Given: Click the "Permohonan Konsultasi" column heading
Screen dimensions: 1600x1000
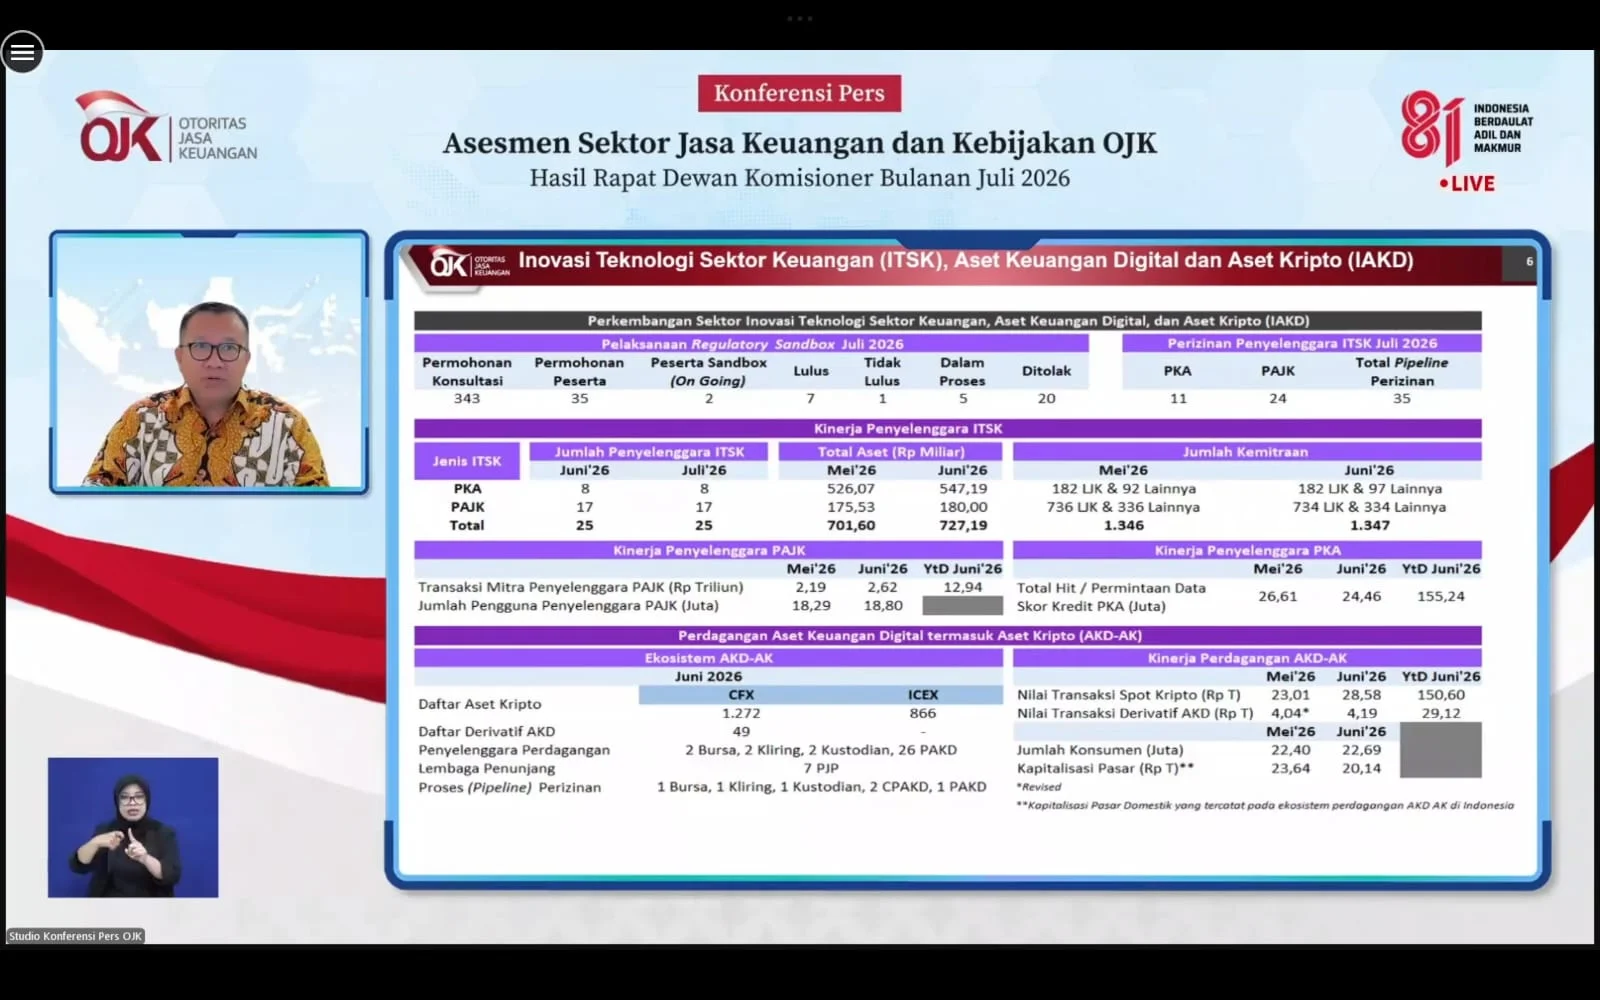Looking at the screenshot, I should point(467,372).
